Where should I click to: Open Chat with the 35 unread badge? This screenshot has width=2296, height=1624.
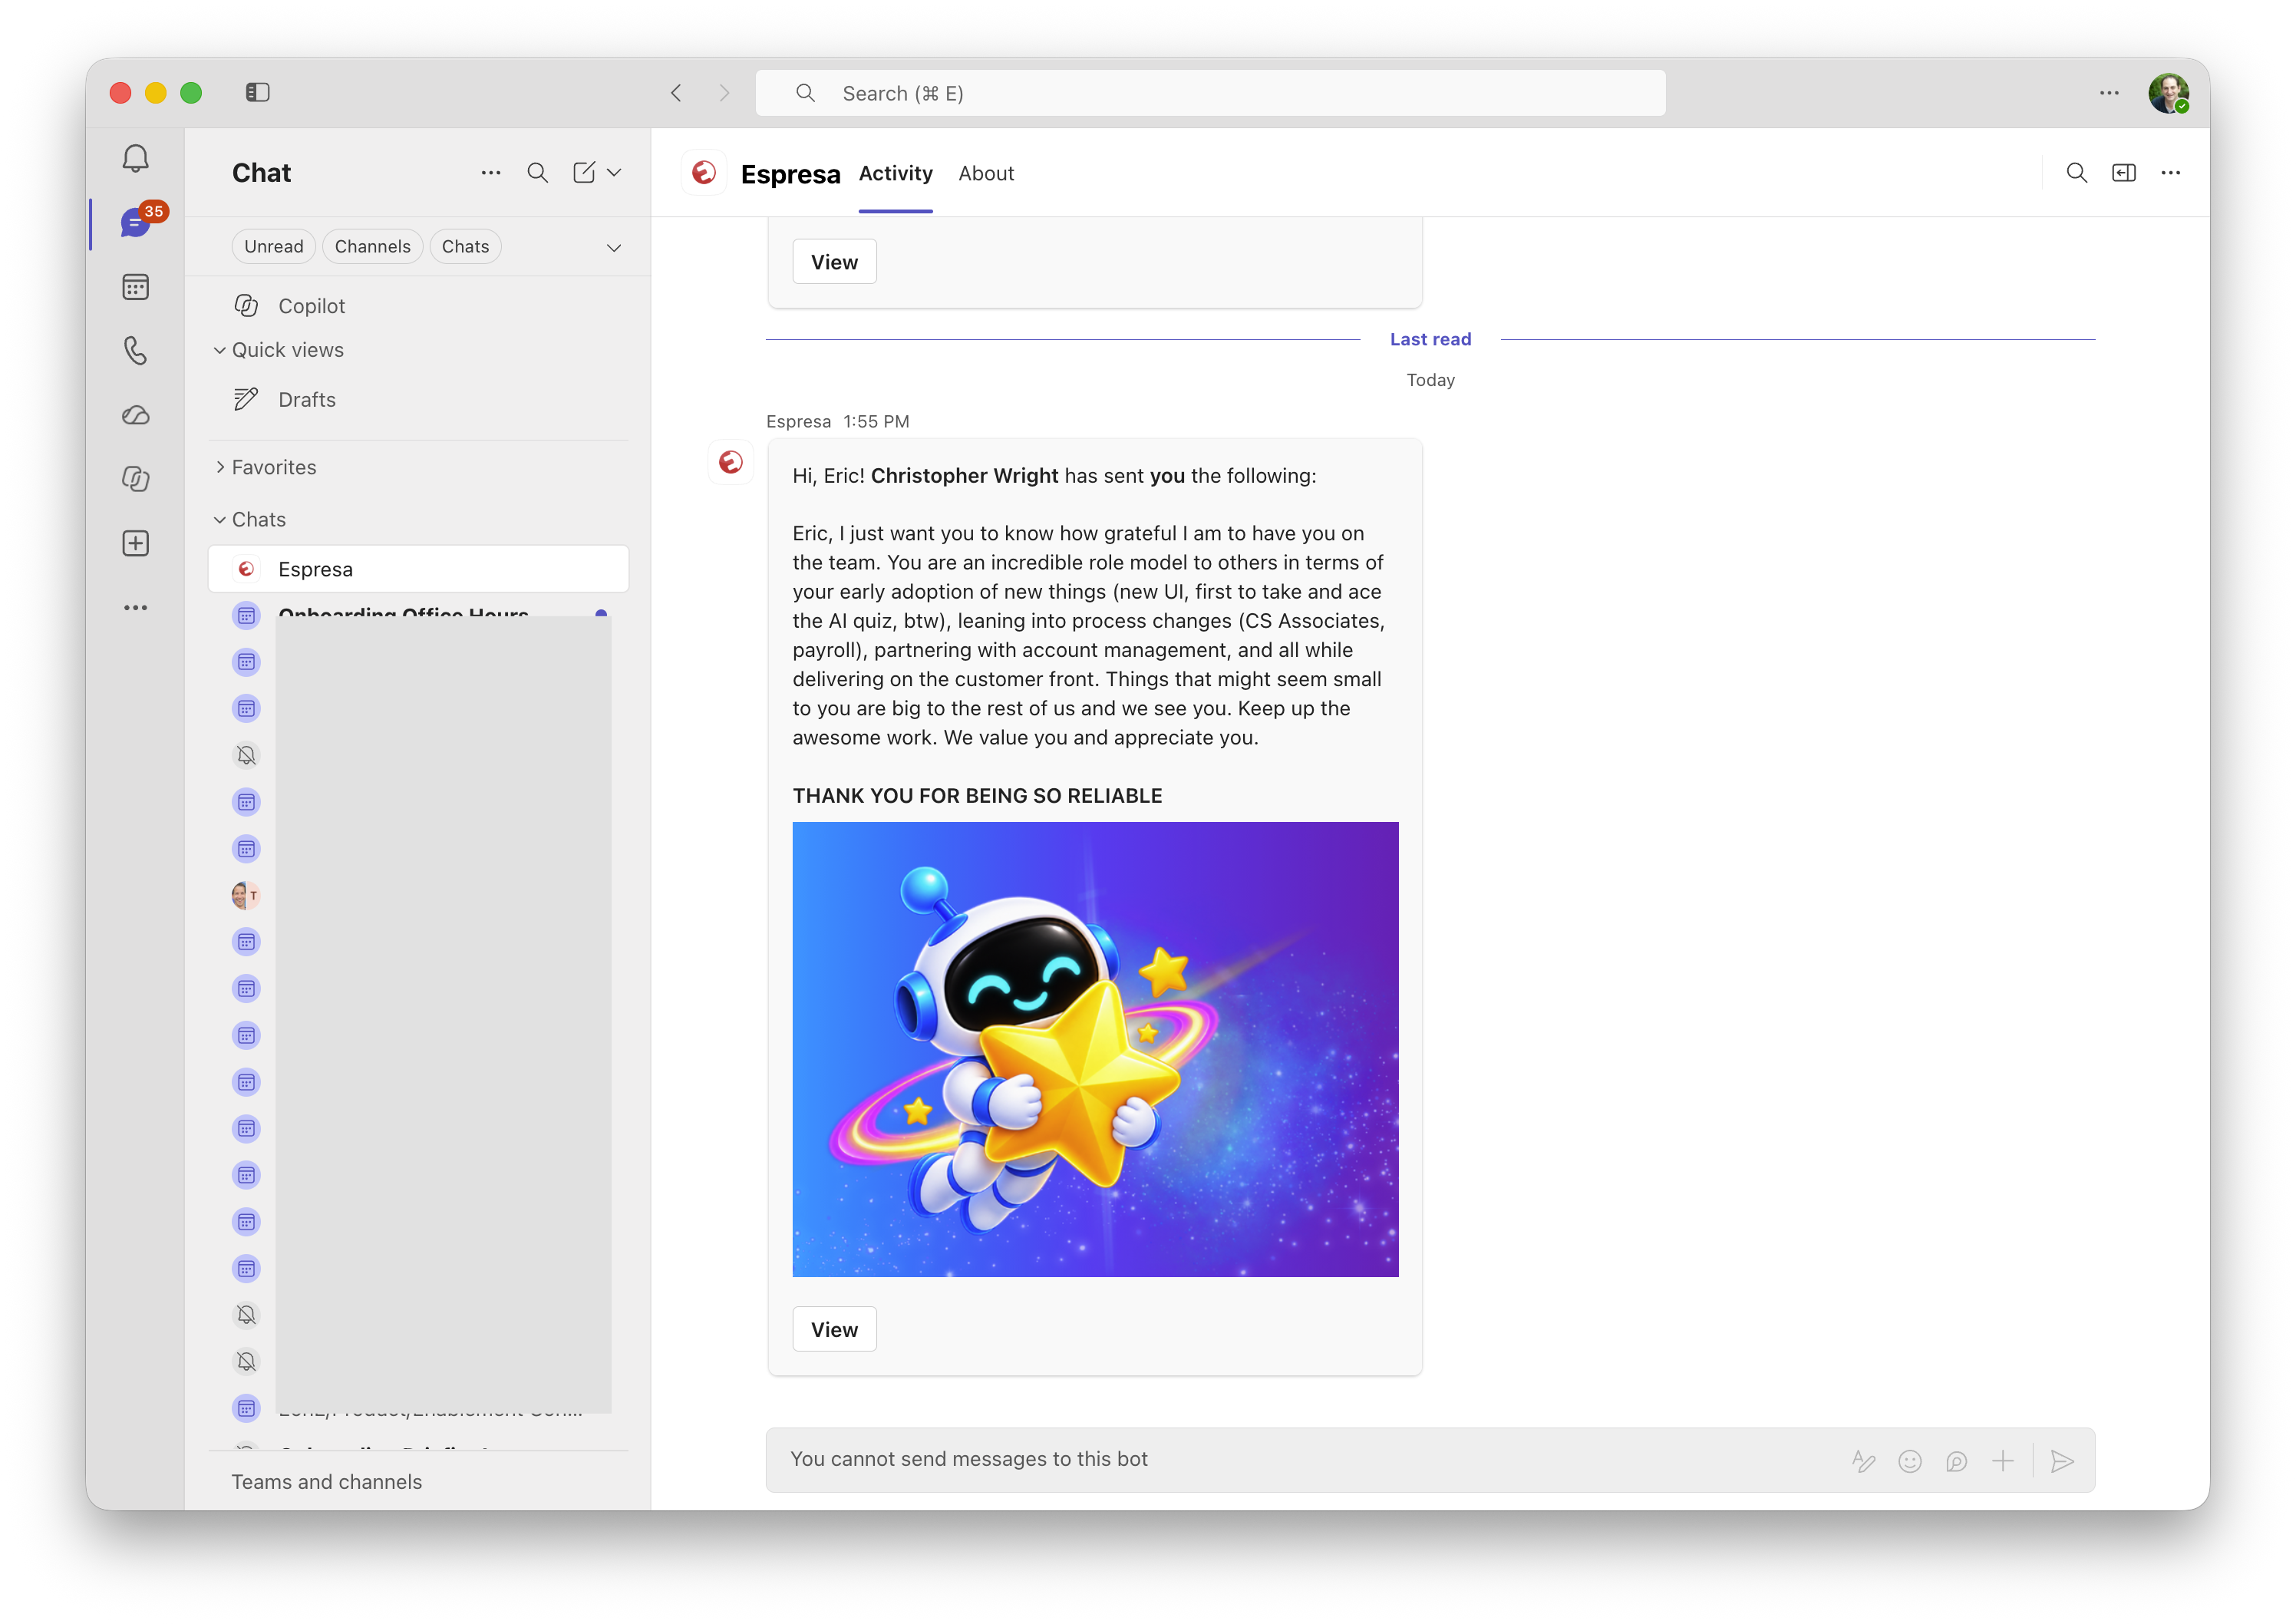click(136, 223)
